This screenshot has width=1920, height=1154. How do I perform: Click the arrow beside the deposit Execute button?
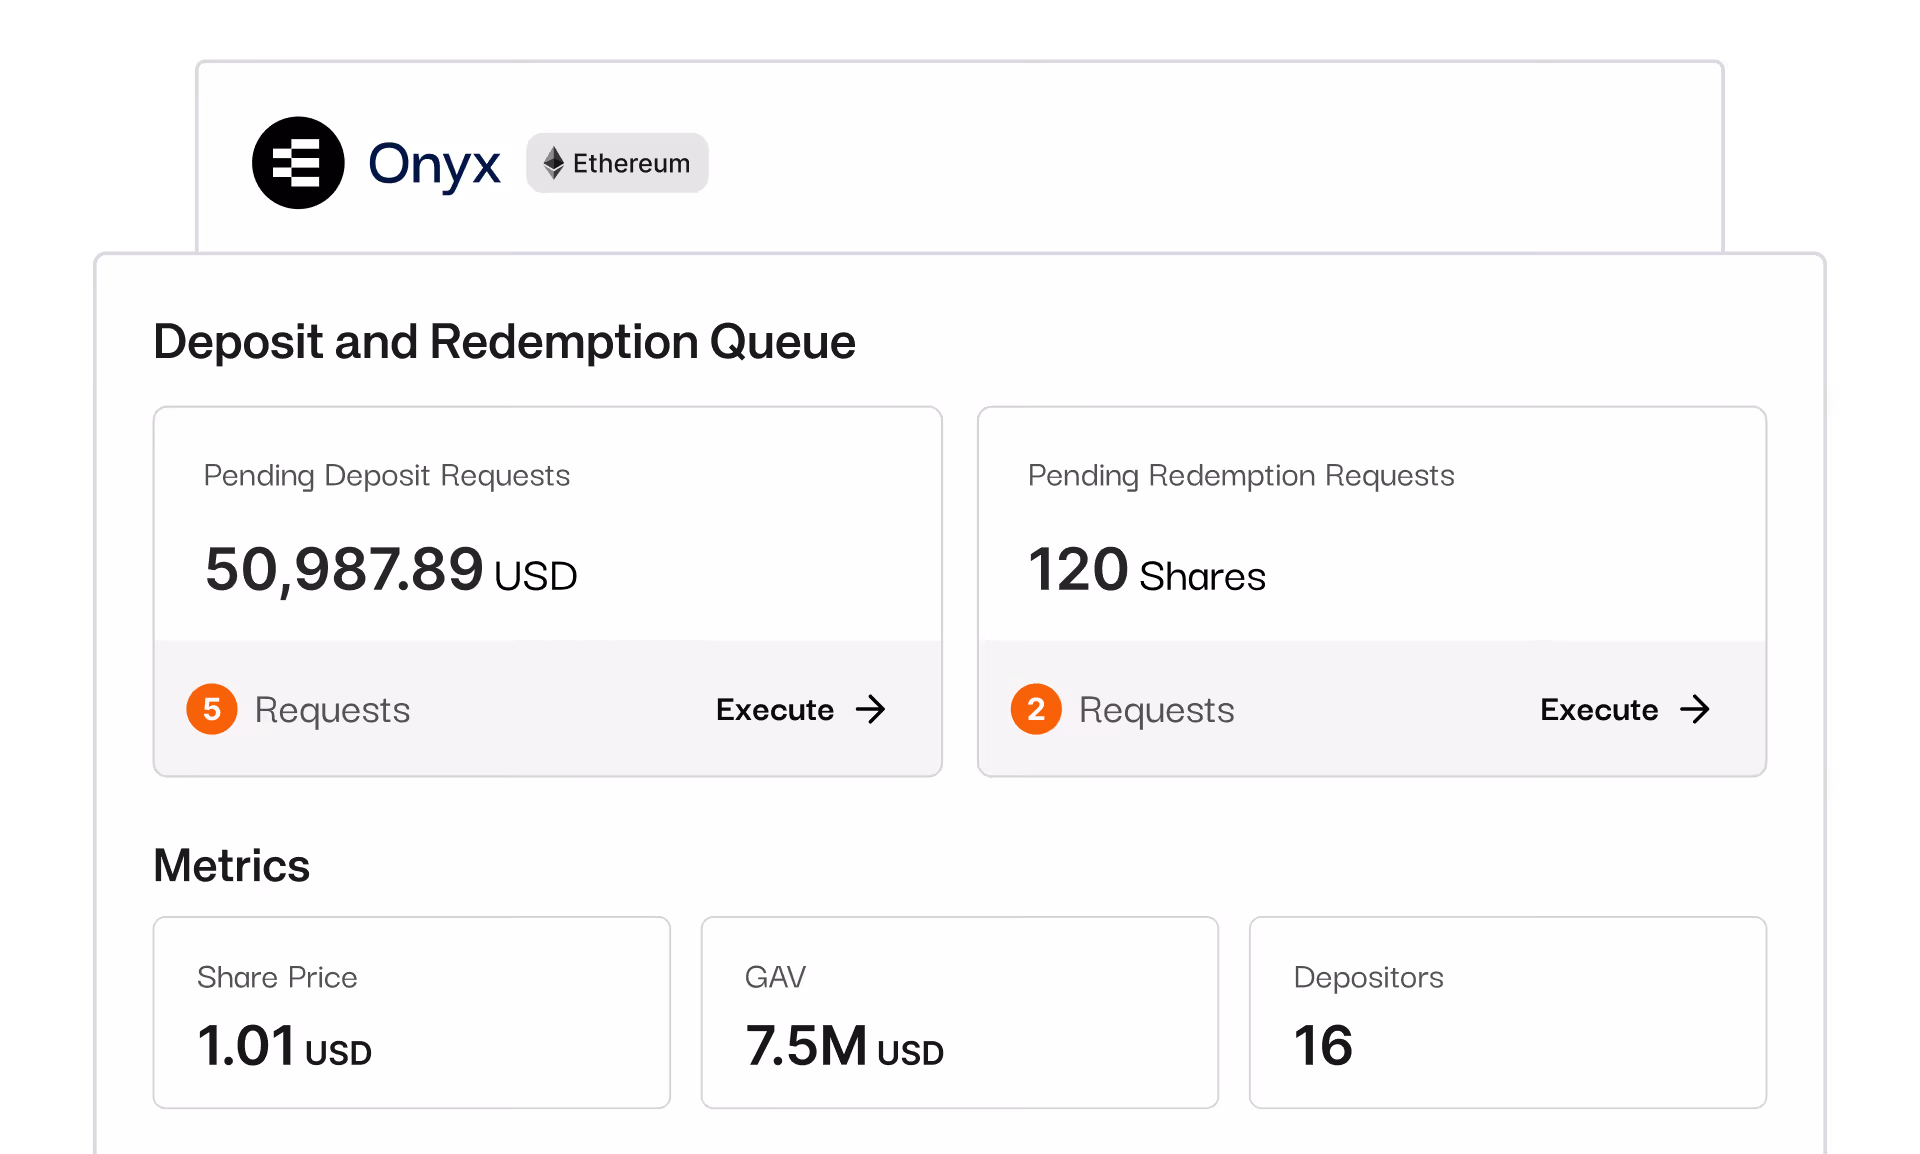click(x=871, y=709)
